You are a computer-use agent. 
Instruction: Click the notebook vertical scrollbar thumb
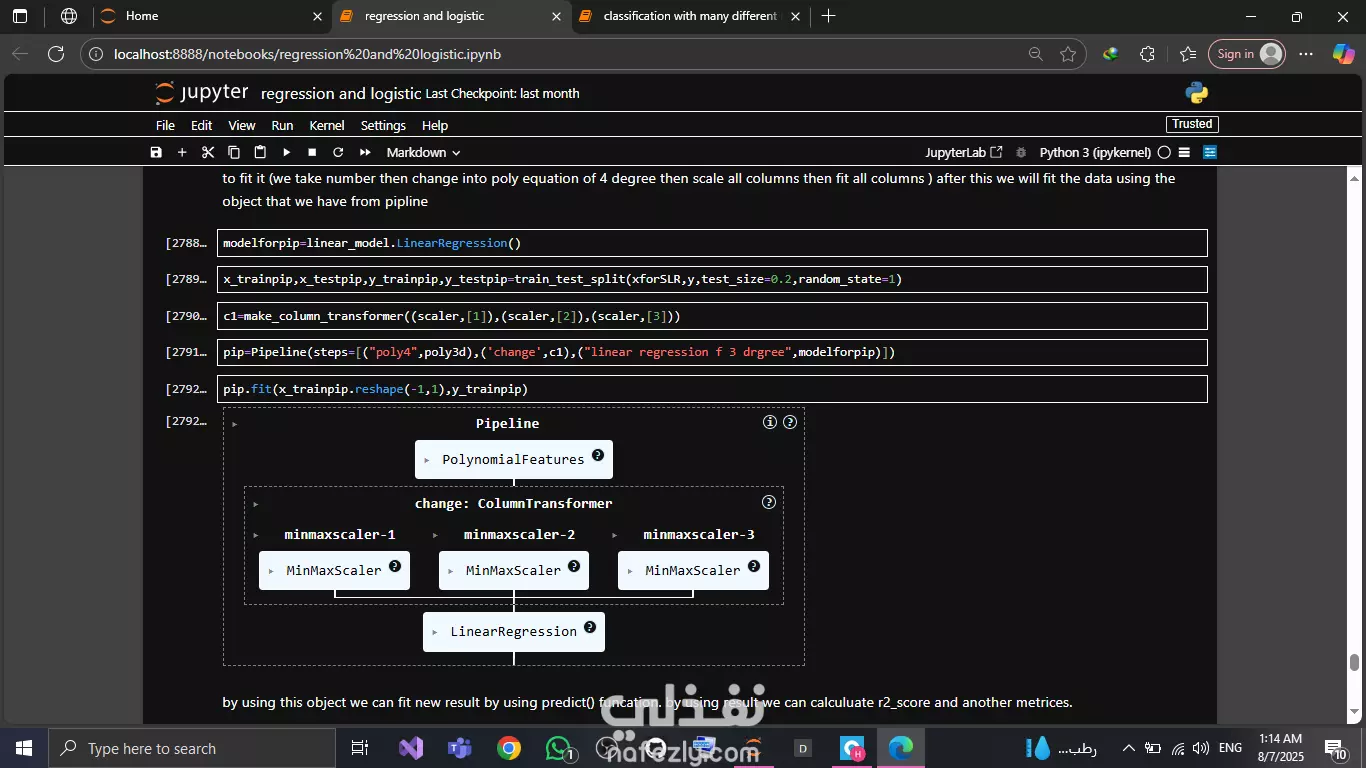[1355, 662]
